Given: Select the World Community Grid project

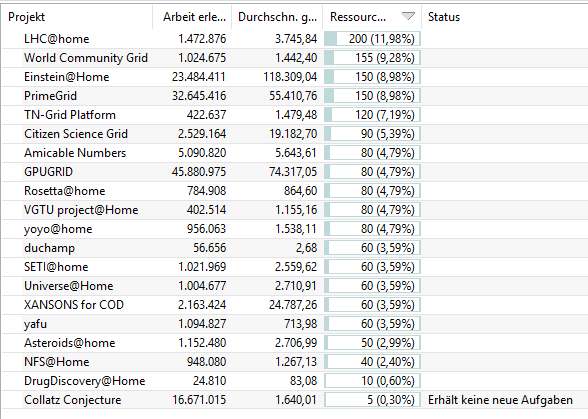Looking at the screenshot, I should click(295, 58).
